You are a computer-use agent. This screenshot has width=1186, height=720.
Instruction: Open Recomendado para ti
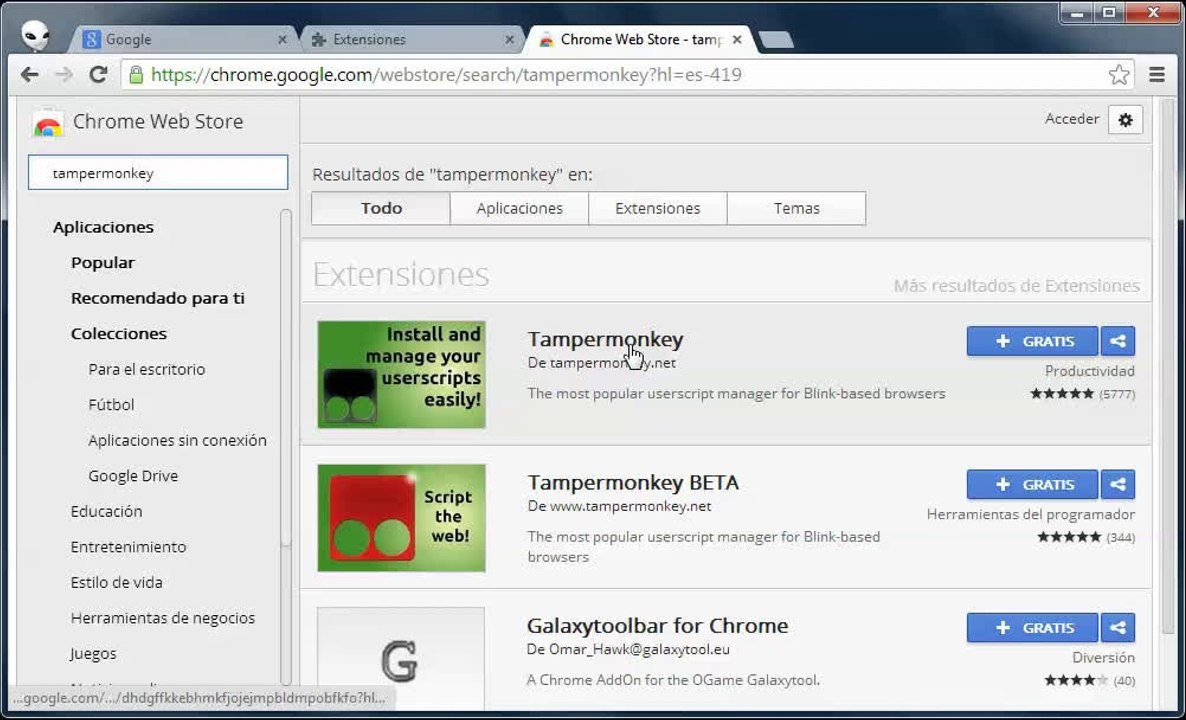click(157, 298)
